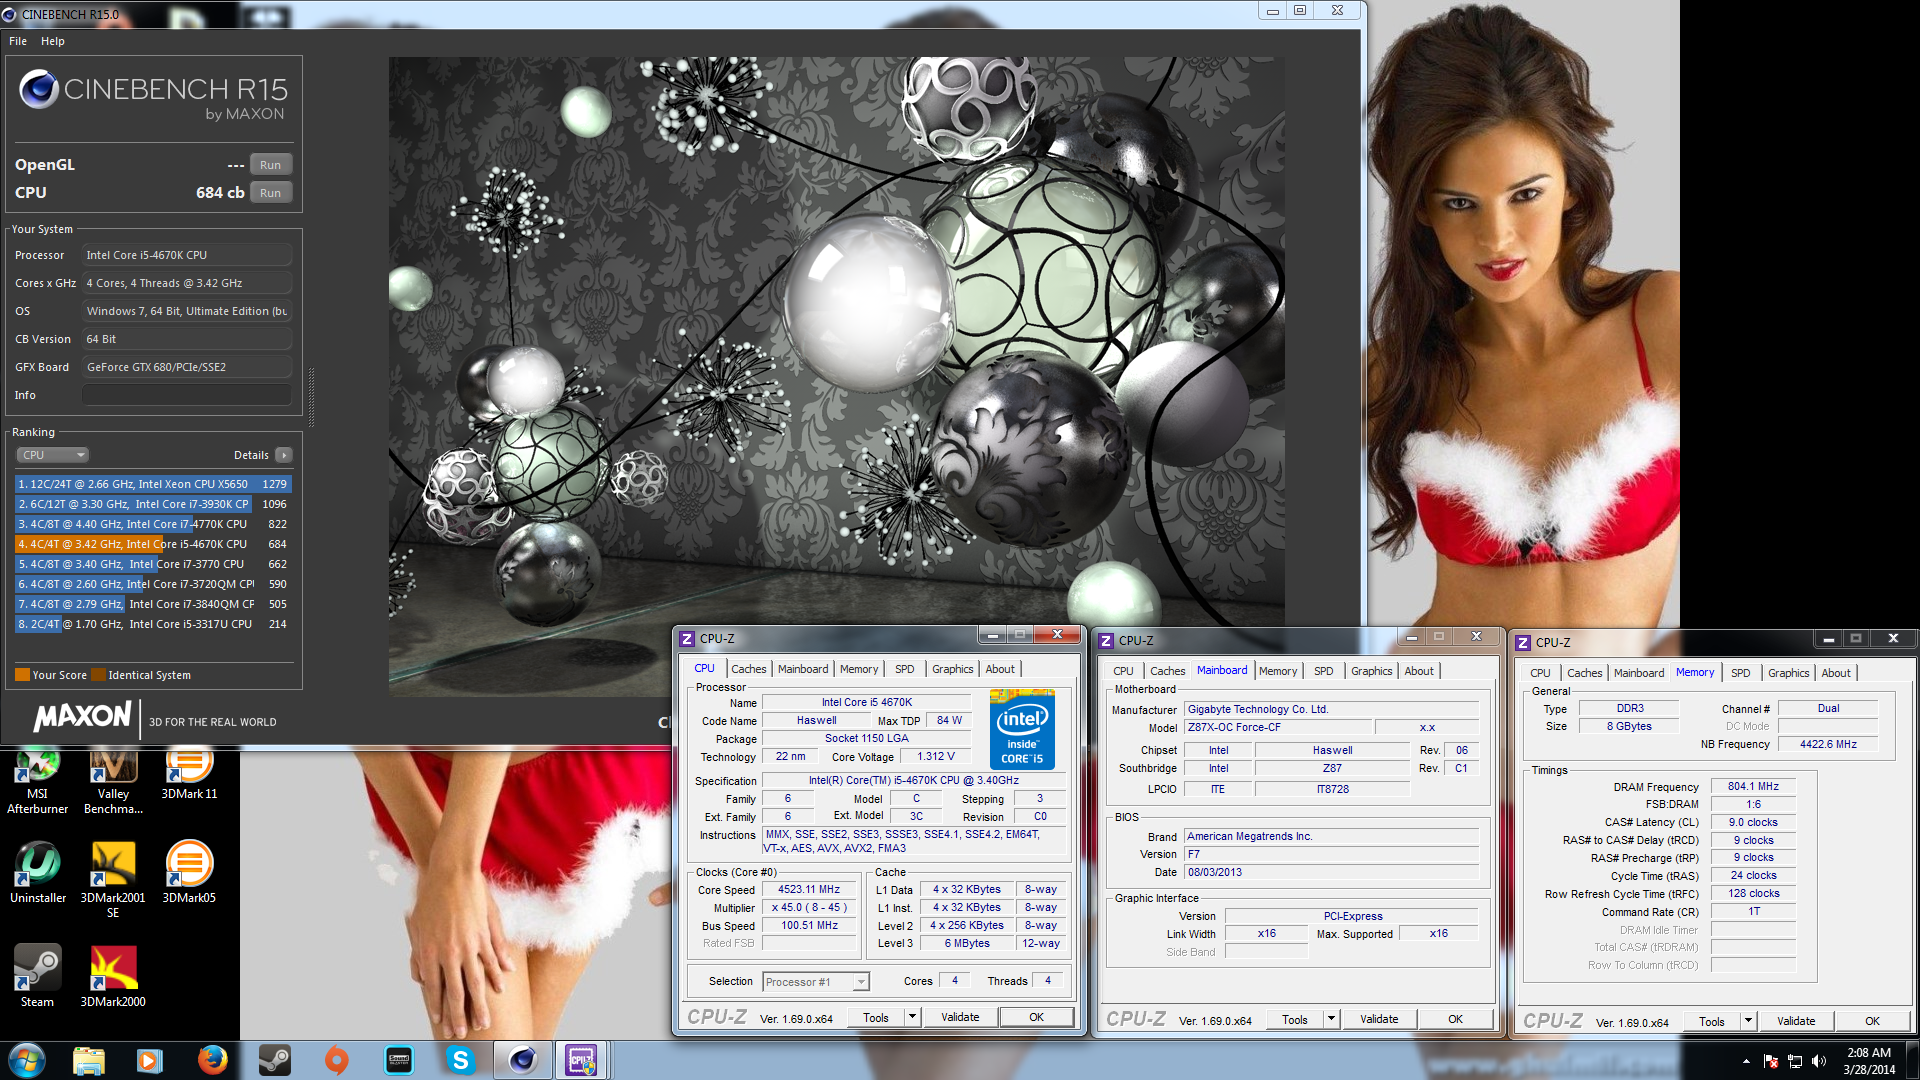Switch to CPU-Z via taskbar icon
Screen dimensions: 1920x1080
581,1060
